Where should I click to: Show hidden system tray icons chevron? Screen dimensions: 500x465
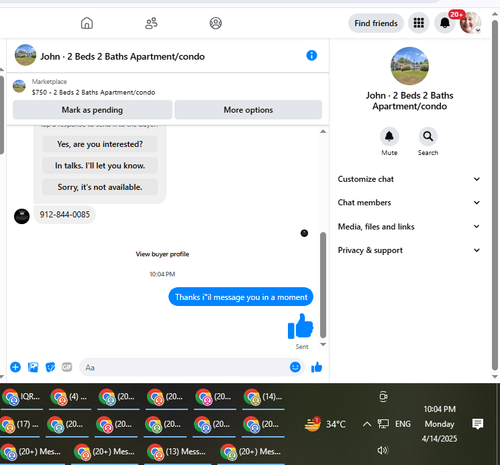pyautogui.click(x=367, y=424)
